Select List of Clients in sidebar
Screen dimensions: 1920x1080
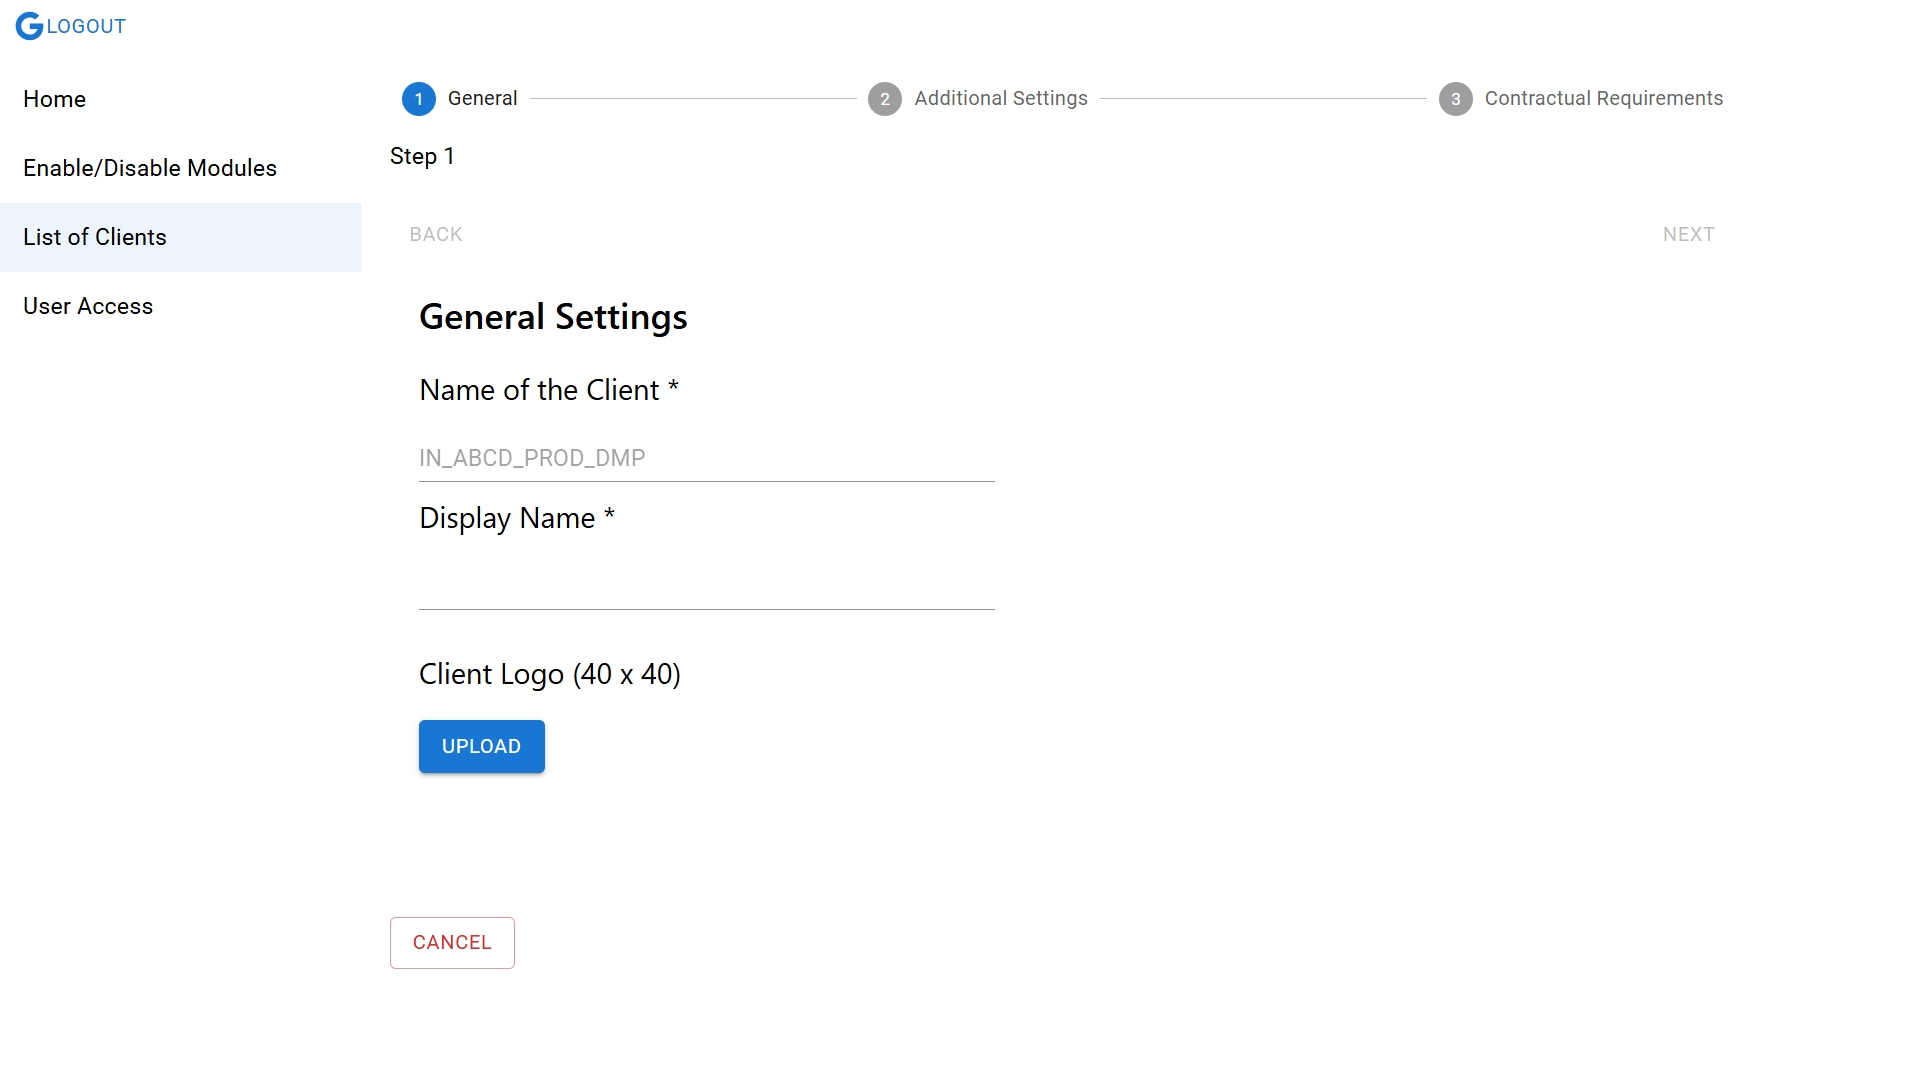point(95,237)
